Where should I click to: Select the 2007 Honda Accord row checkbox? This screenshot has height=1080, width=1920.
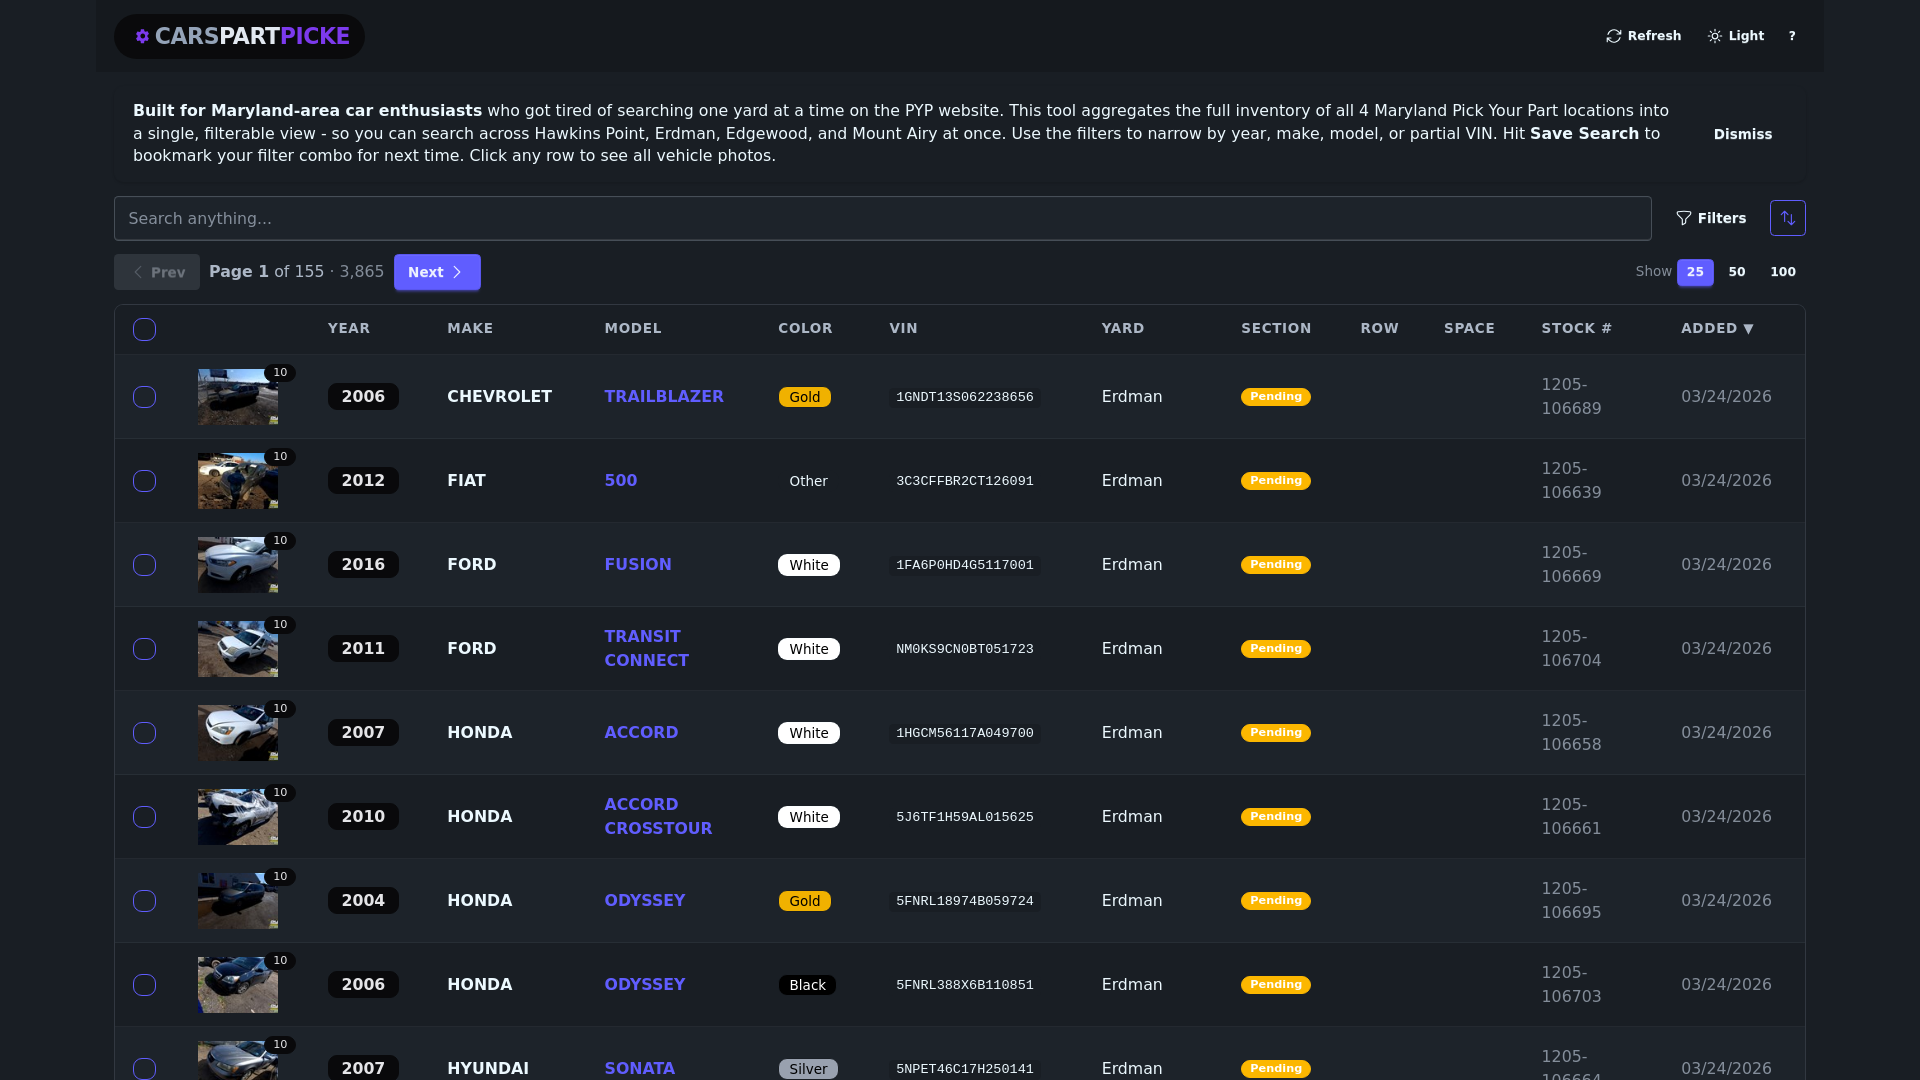(x=144, y=733)
